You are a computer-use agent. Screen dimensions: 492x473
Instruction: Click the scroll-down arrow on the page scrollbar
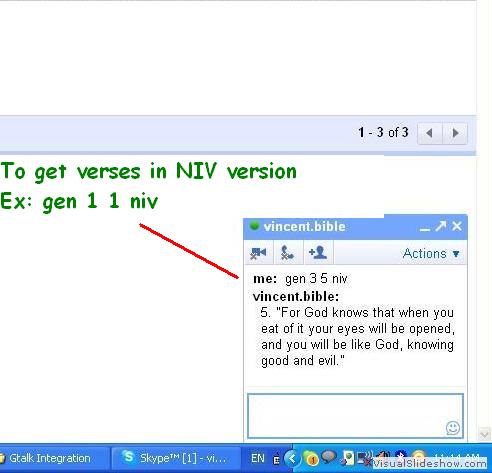(484, 434)
